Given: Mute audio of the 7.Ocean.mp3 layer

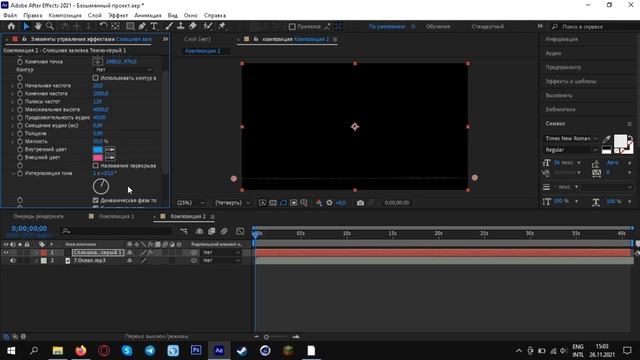Looking at the screenshot, I should tap(13, 260).
